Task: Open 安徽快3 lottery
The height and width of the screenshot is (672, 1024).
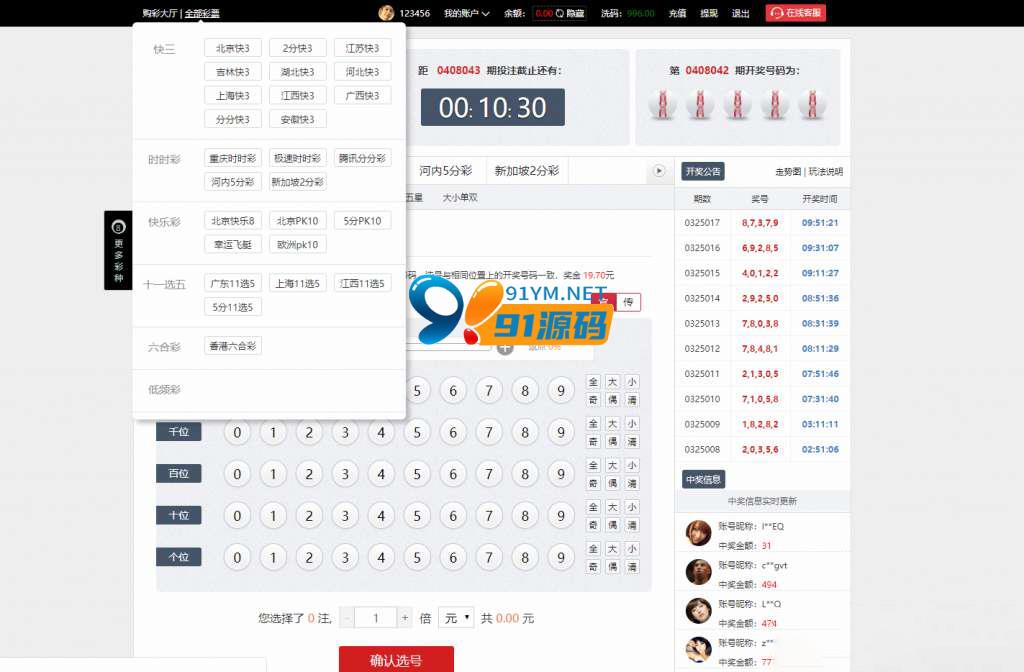Action: click(x=297, y=120)
